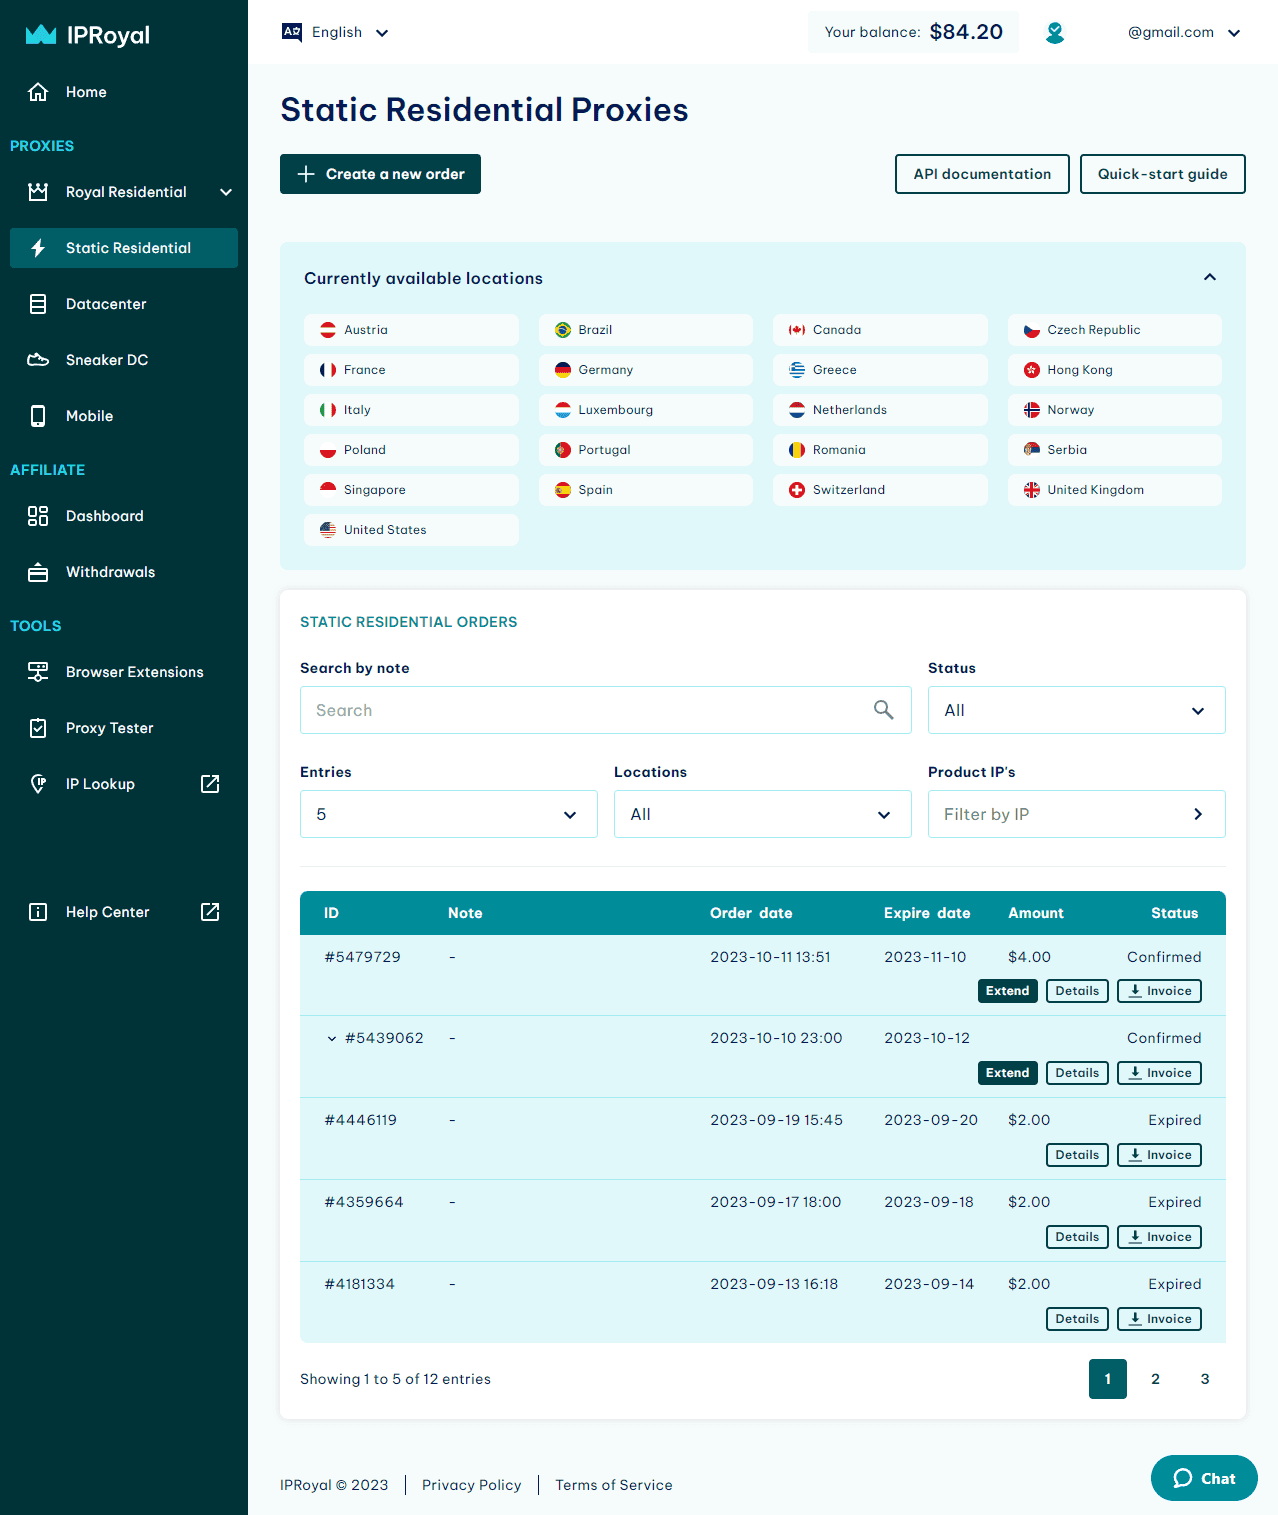
Task: Click the Romania flag icon
Action: click(797, 450)
